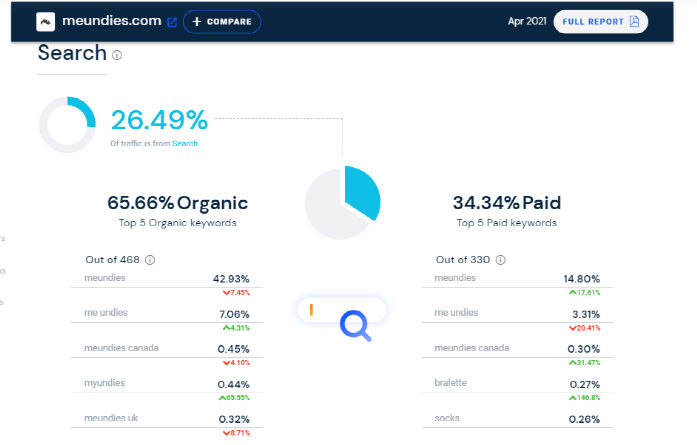Viewport: 697px width, 445px height.
Task: Click the 7.06% organic value
Action: (x=234, y=314)
